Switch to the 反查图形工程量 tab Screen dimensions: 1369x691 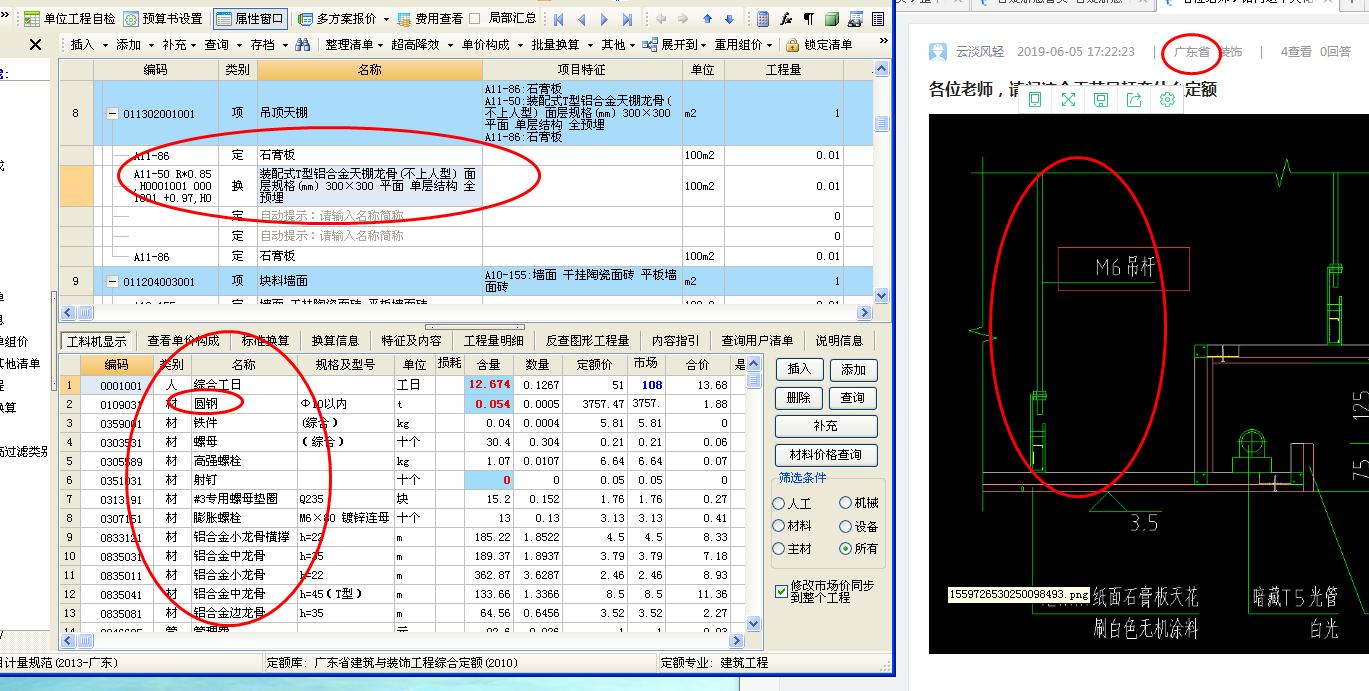click(x=585, y=340)
